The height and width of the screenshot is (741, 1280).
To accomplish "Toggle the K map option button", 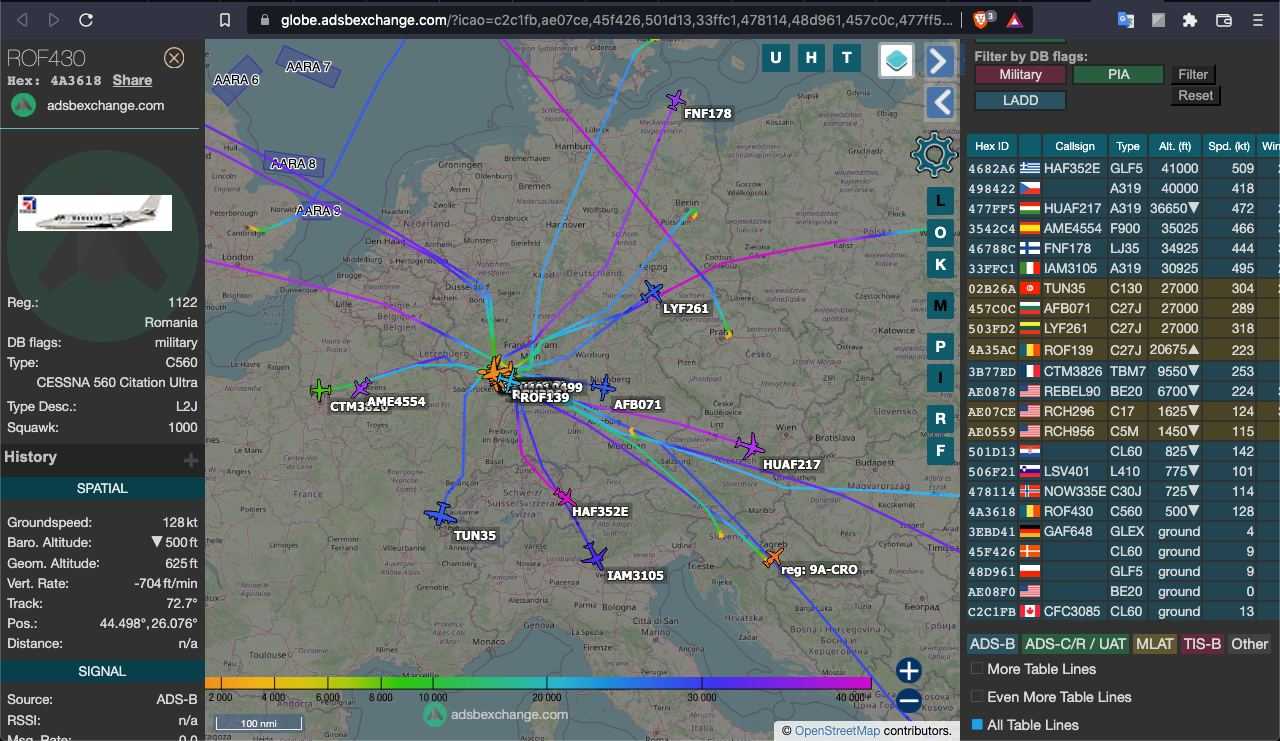I will point(940,264).
